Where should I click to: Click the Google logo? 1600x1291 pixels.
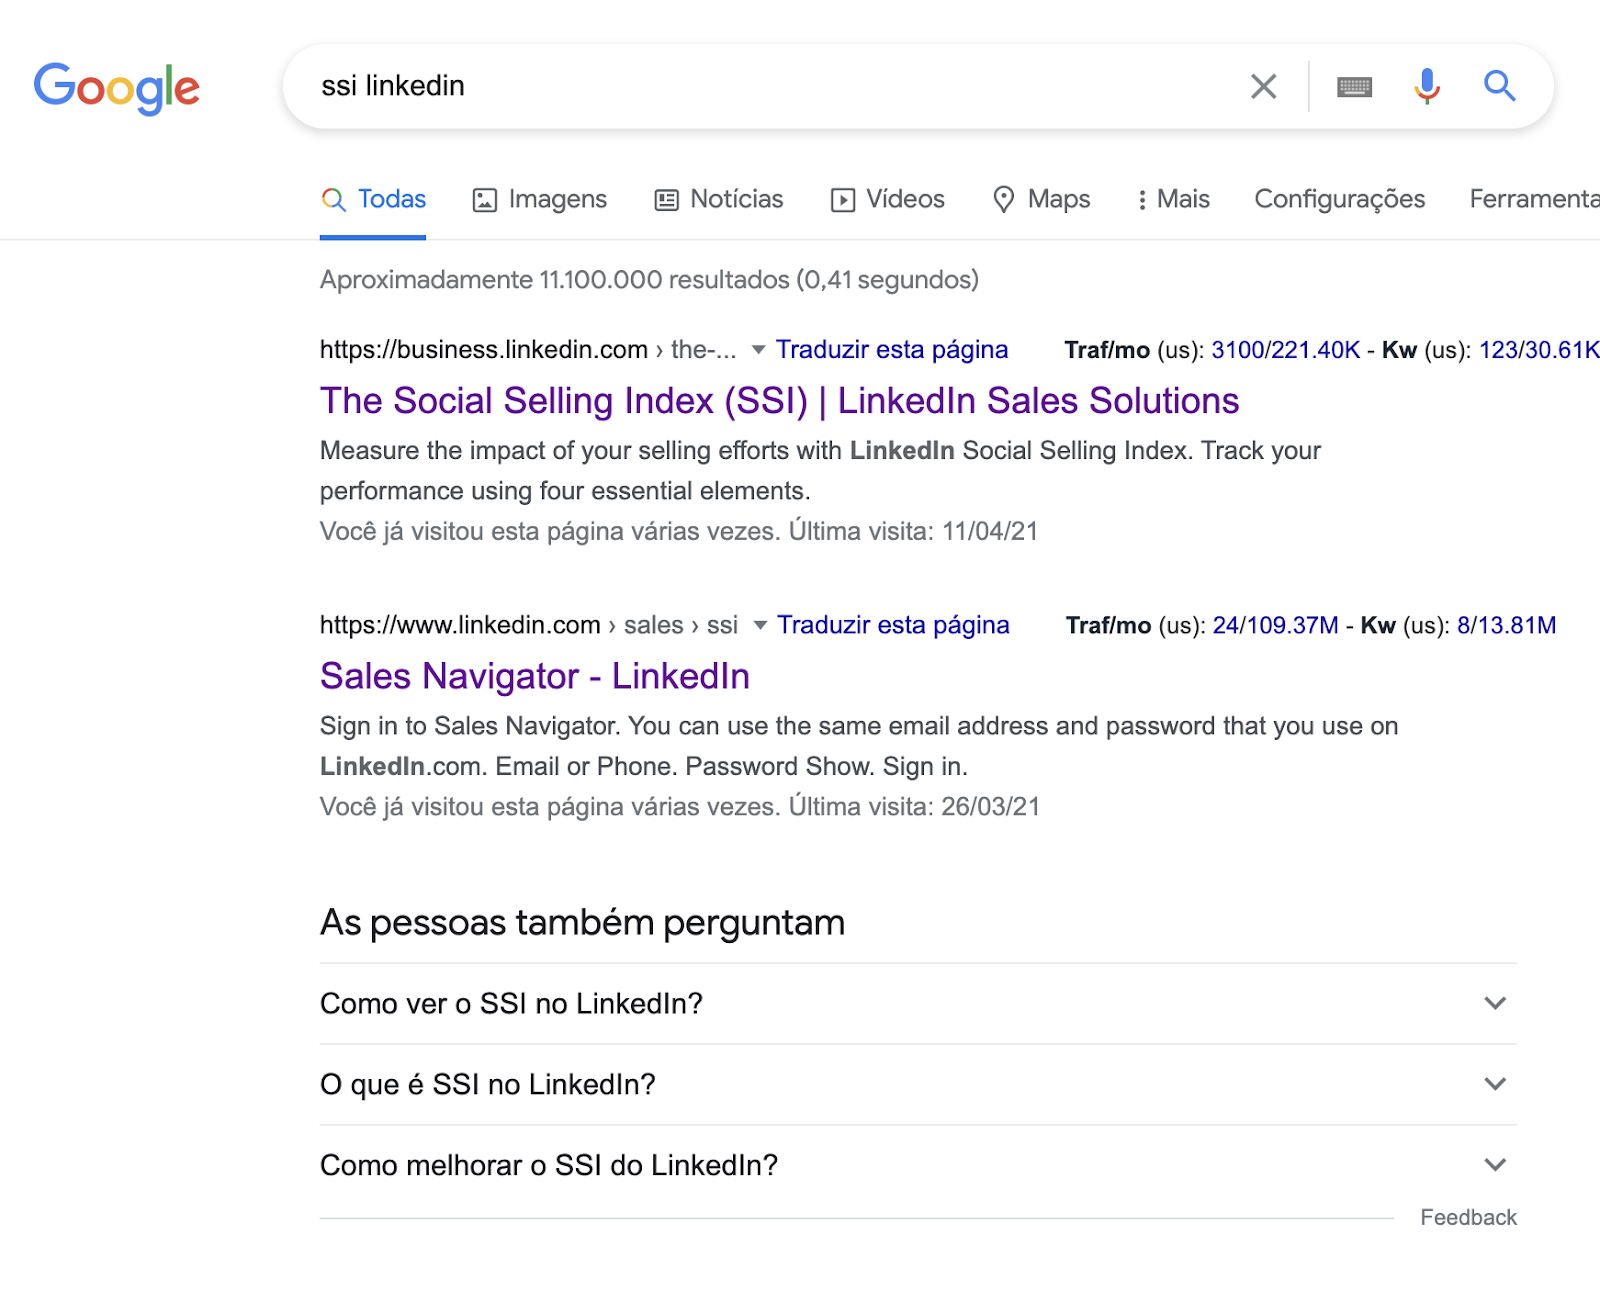tap(117, 88)
